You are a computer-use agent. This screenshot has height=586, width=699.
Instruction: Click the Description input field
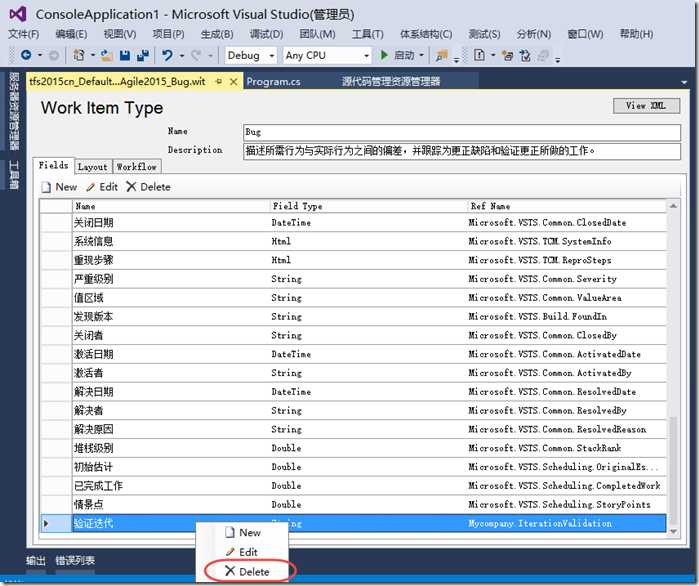(x=462, y=151)
